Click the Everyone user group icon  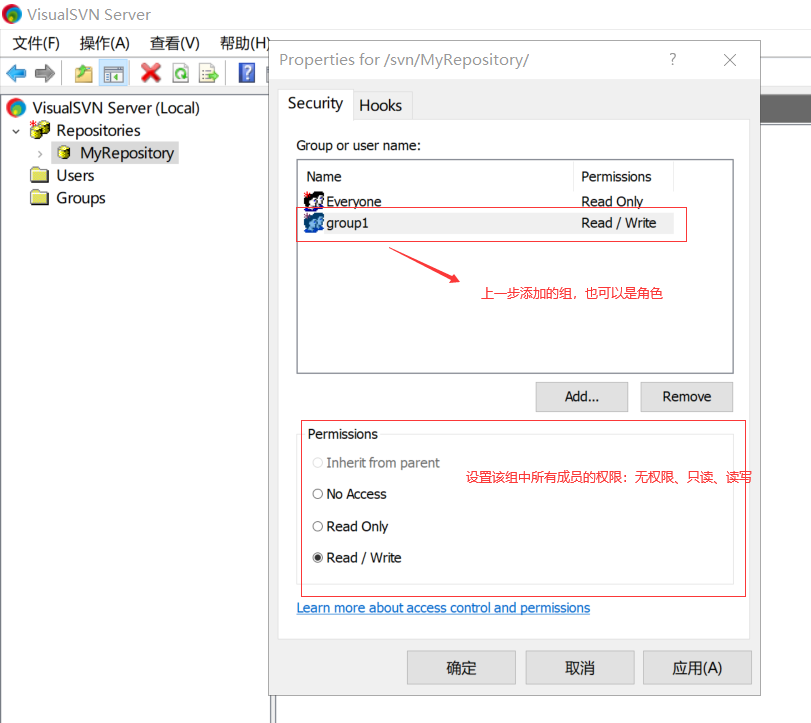(313, 201)
